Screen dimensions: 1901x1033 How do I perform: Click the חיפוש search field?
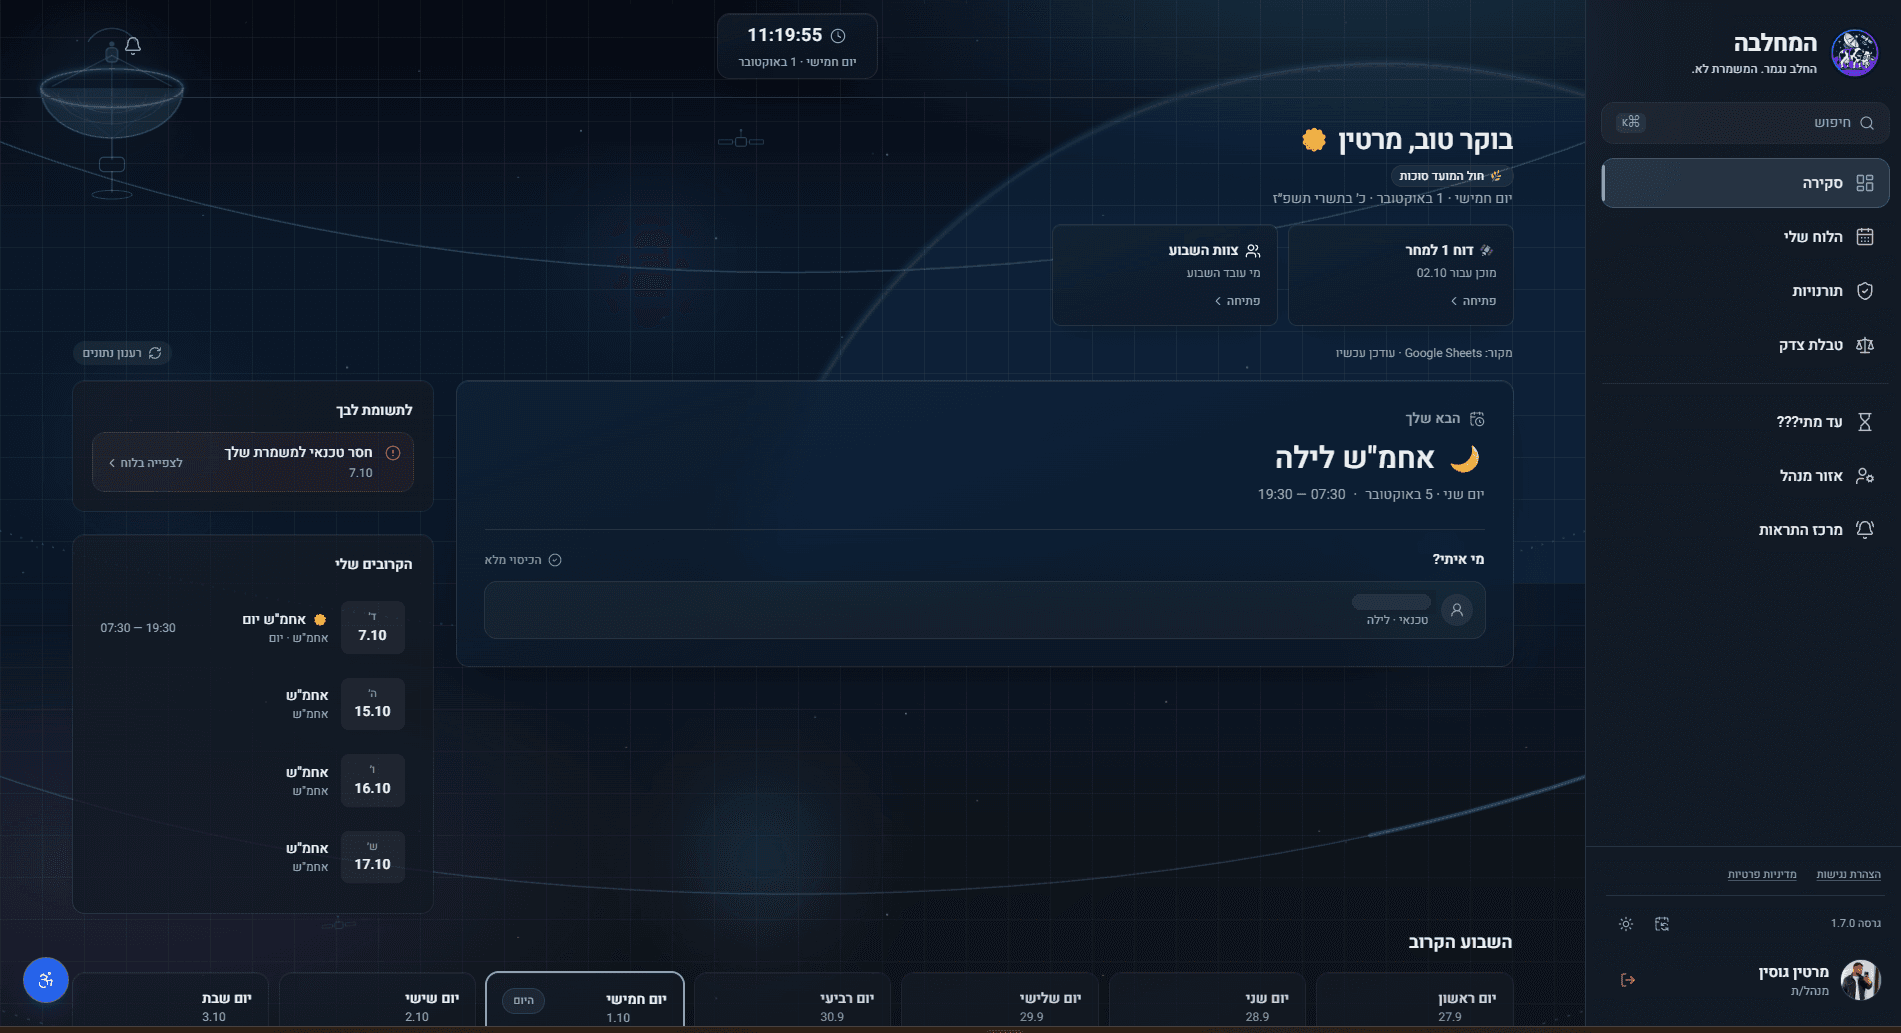[x=1745, y=123]
